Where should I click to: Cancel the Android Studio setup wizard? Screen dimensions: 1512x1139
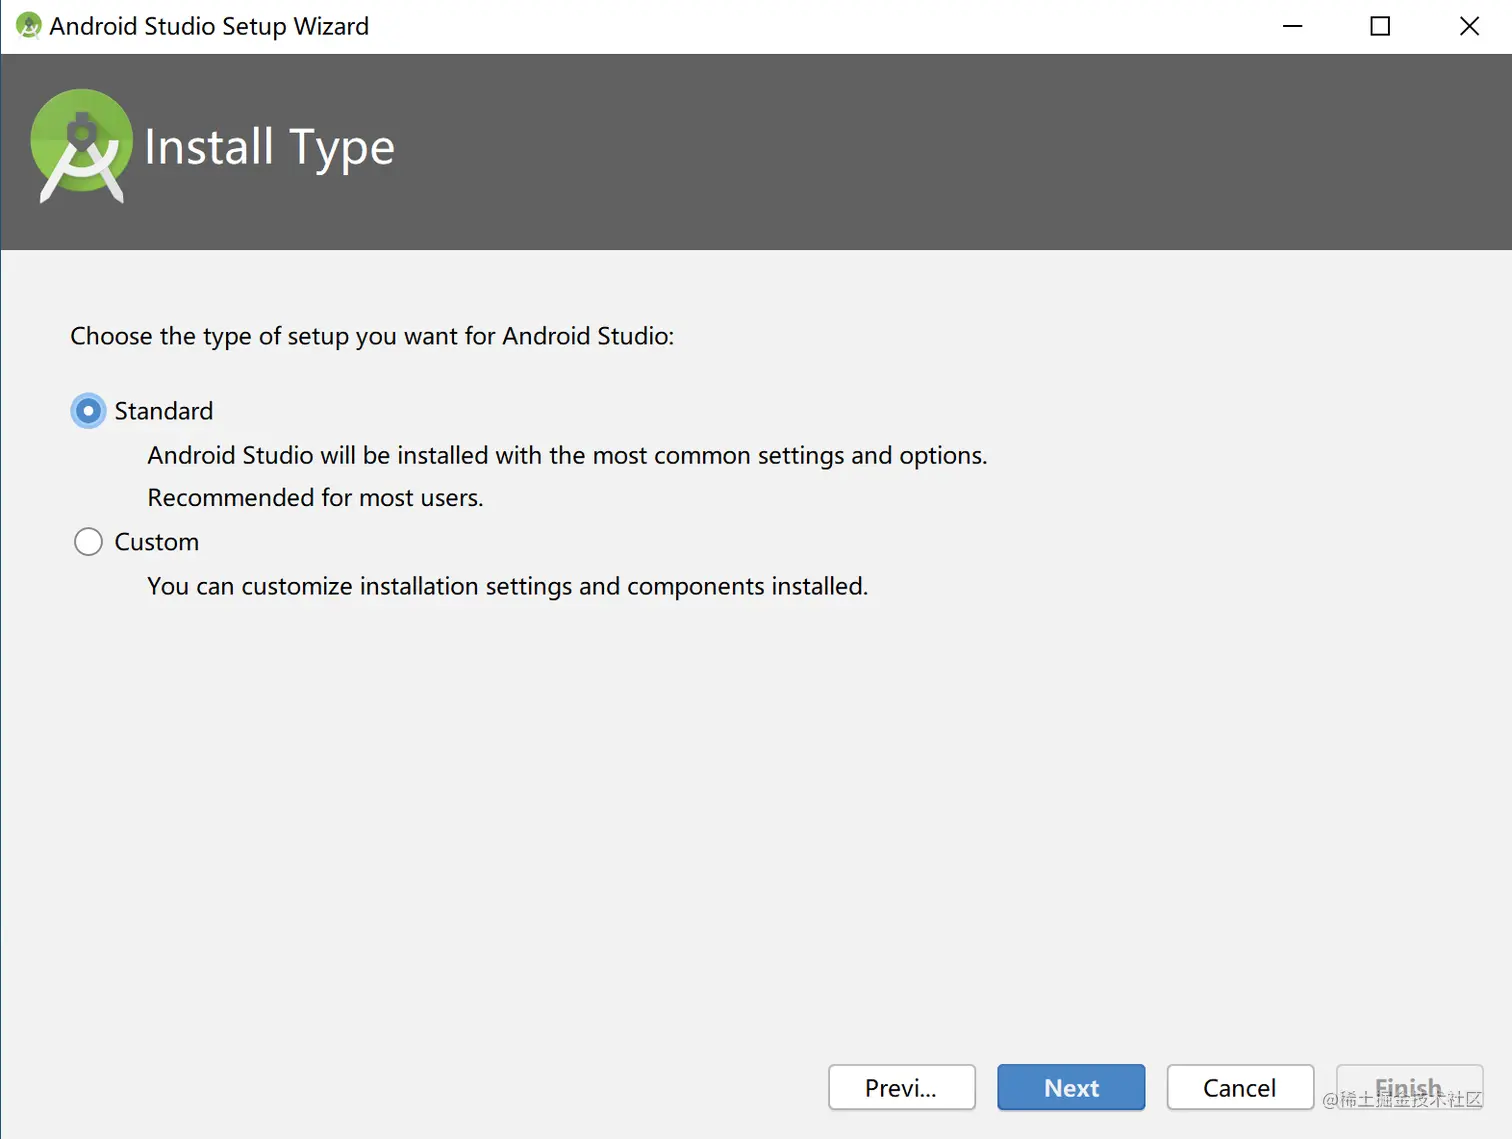pyautogui.click(x=1240, y=1087)
